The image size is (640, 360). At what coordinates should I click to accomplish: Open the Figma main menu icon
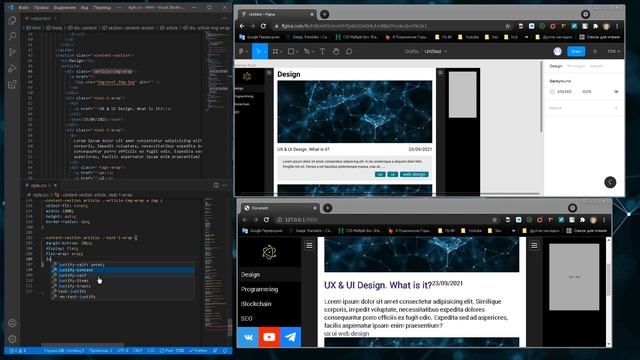(x=242, y=51)
